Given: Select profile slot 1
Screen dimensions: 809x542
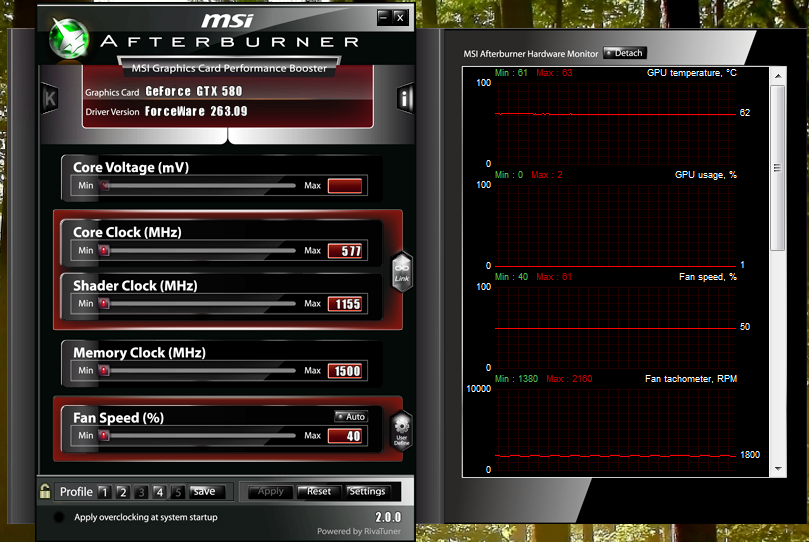Looking at the screenshot, I should (x=104, y=492).
